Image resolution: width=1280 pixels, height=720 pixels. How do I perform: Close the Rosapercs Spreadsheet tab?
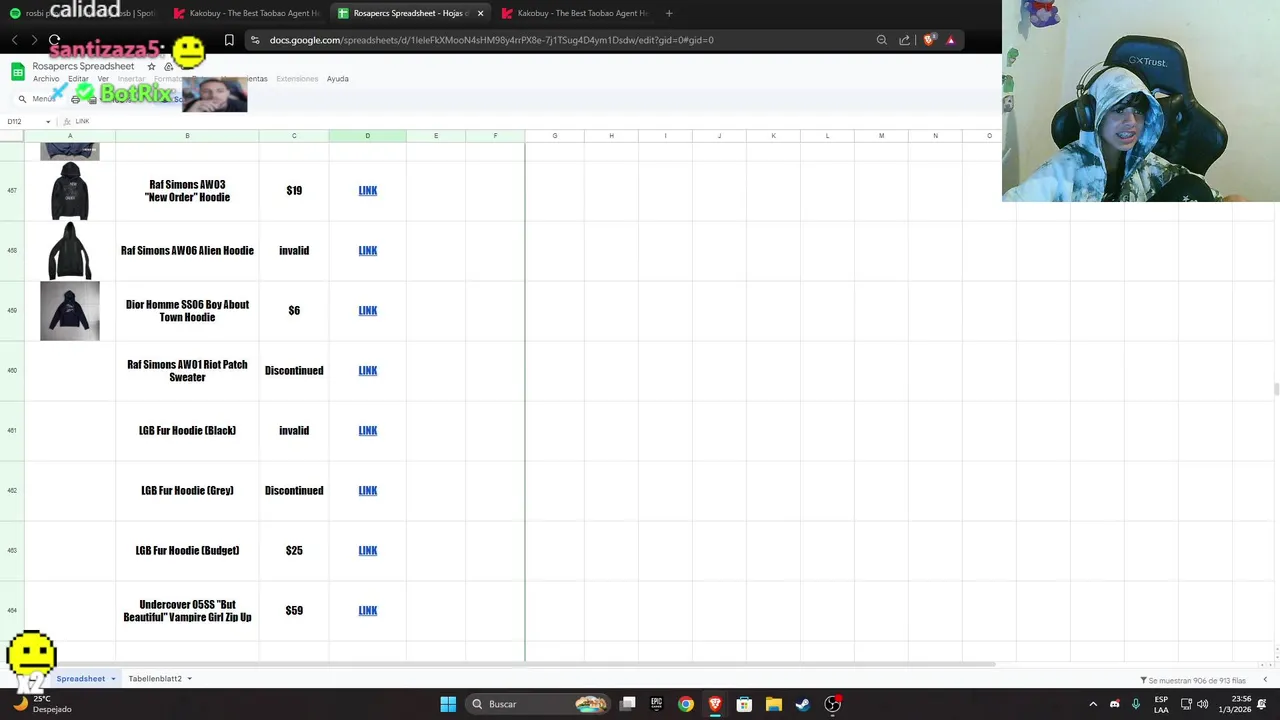click(480, 13)
